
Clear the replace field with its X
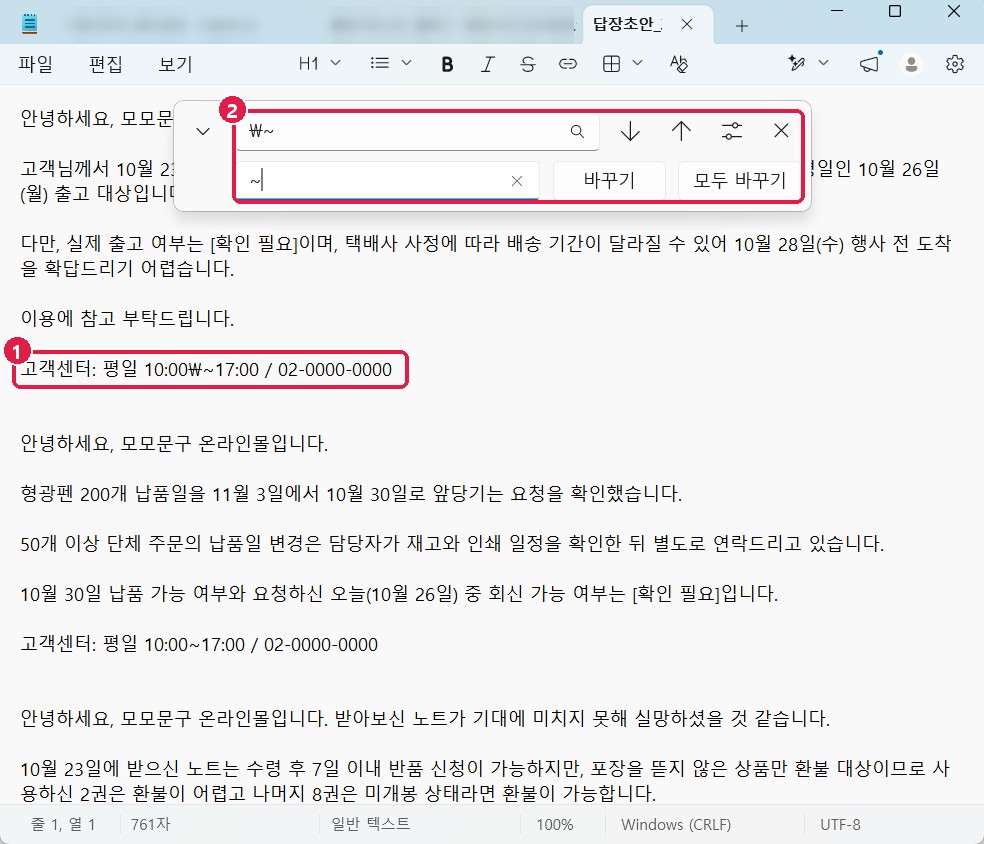tap(517, 181)
